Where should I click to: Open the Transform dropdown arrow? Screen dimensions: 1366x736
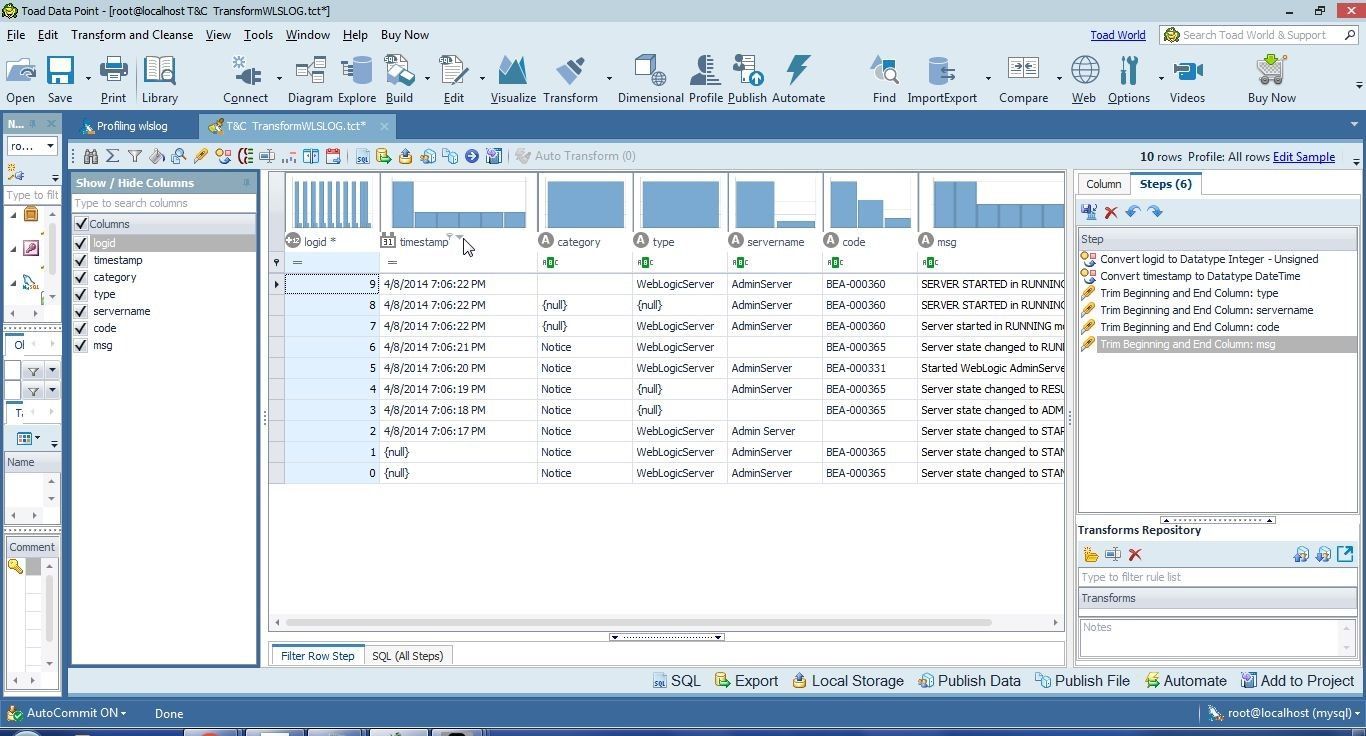(608, 78)
